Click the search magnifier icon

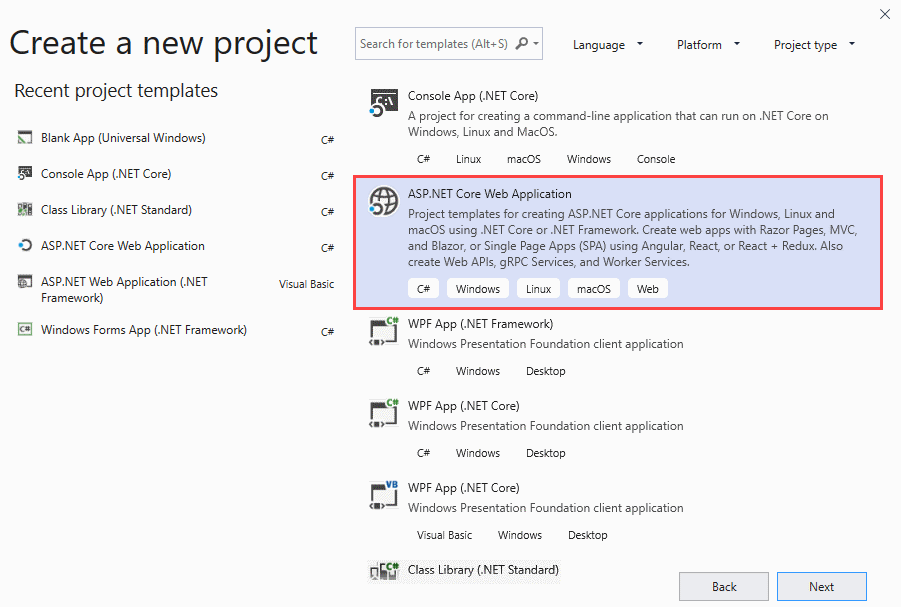point(522,44)
